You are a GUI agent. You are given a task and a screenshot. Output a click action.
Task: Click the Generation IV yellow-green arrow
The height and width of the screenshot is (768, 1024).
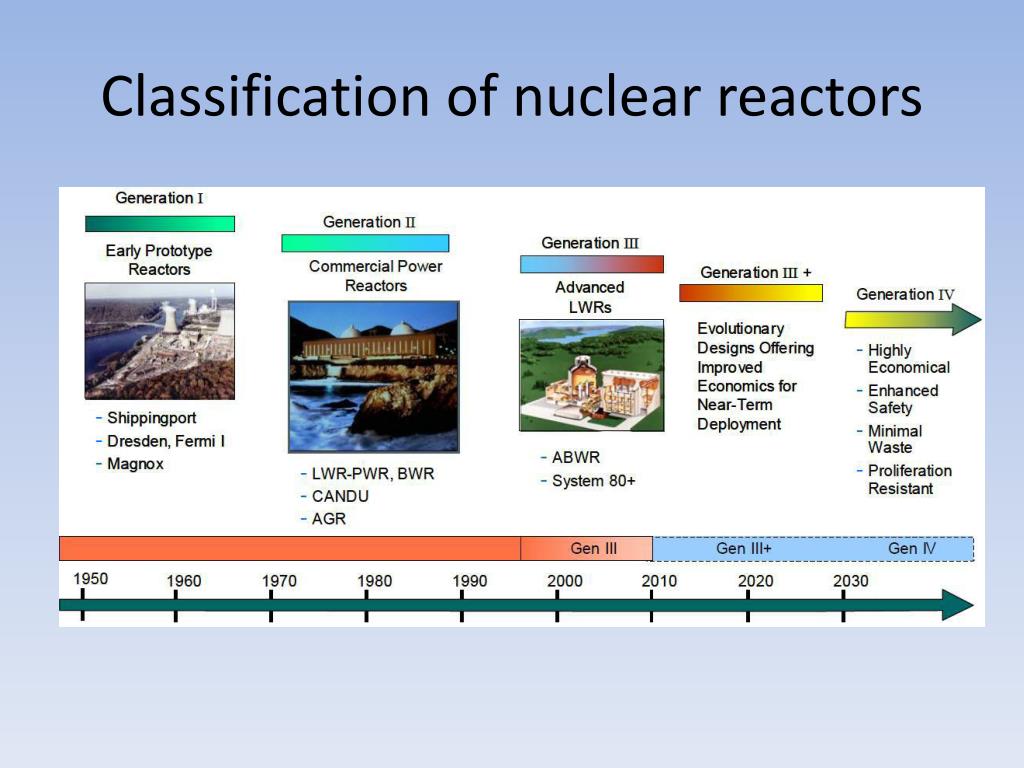point(913,320)
